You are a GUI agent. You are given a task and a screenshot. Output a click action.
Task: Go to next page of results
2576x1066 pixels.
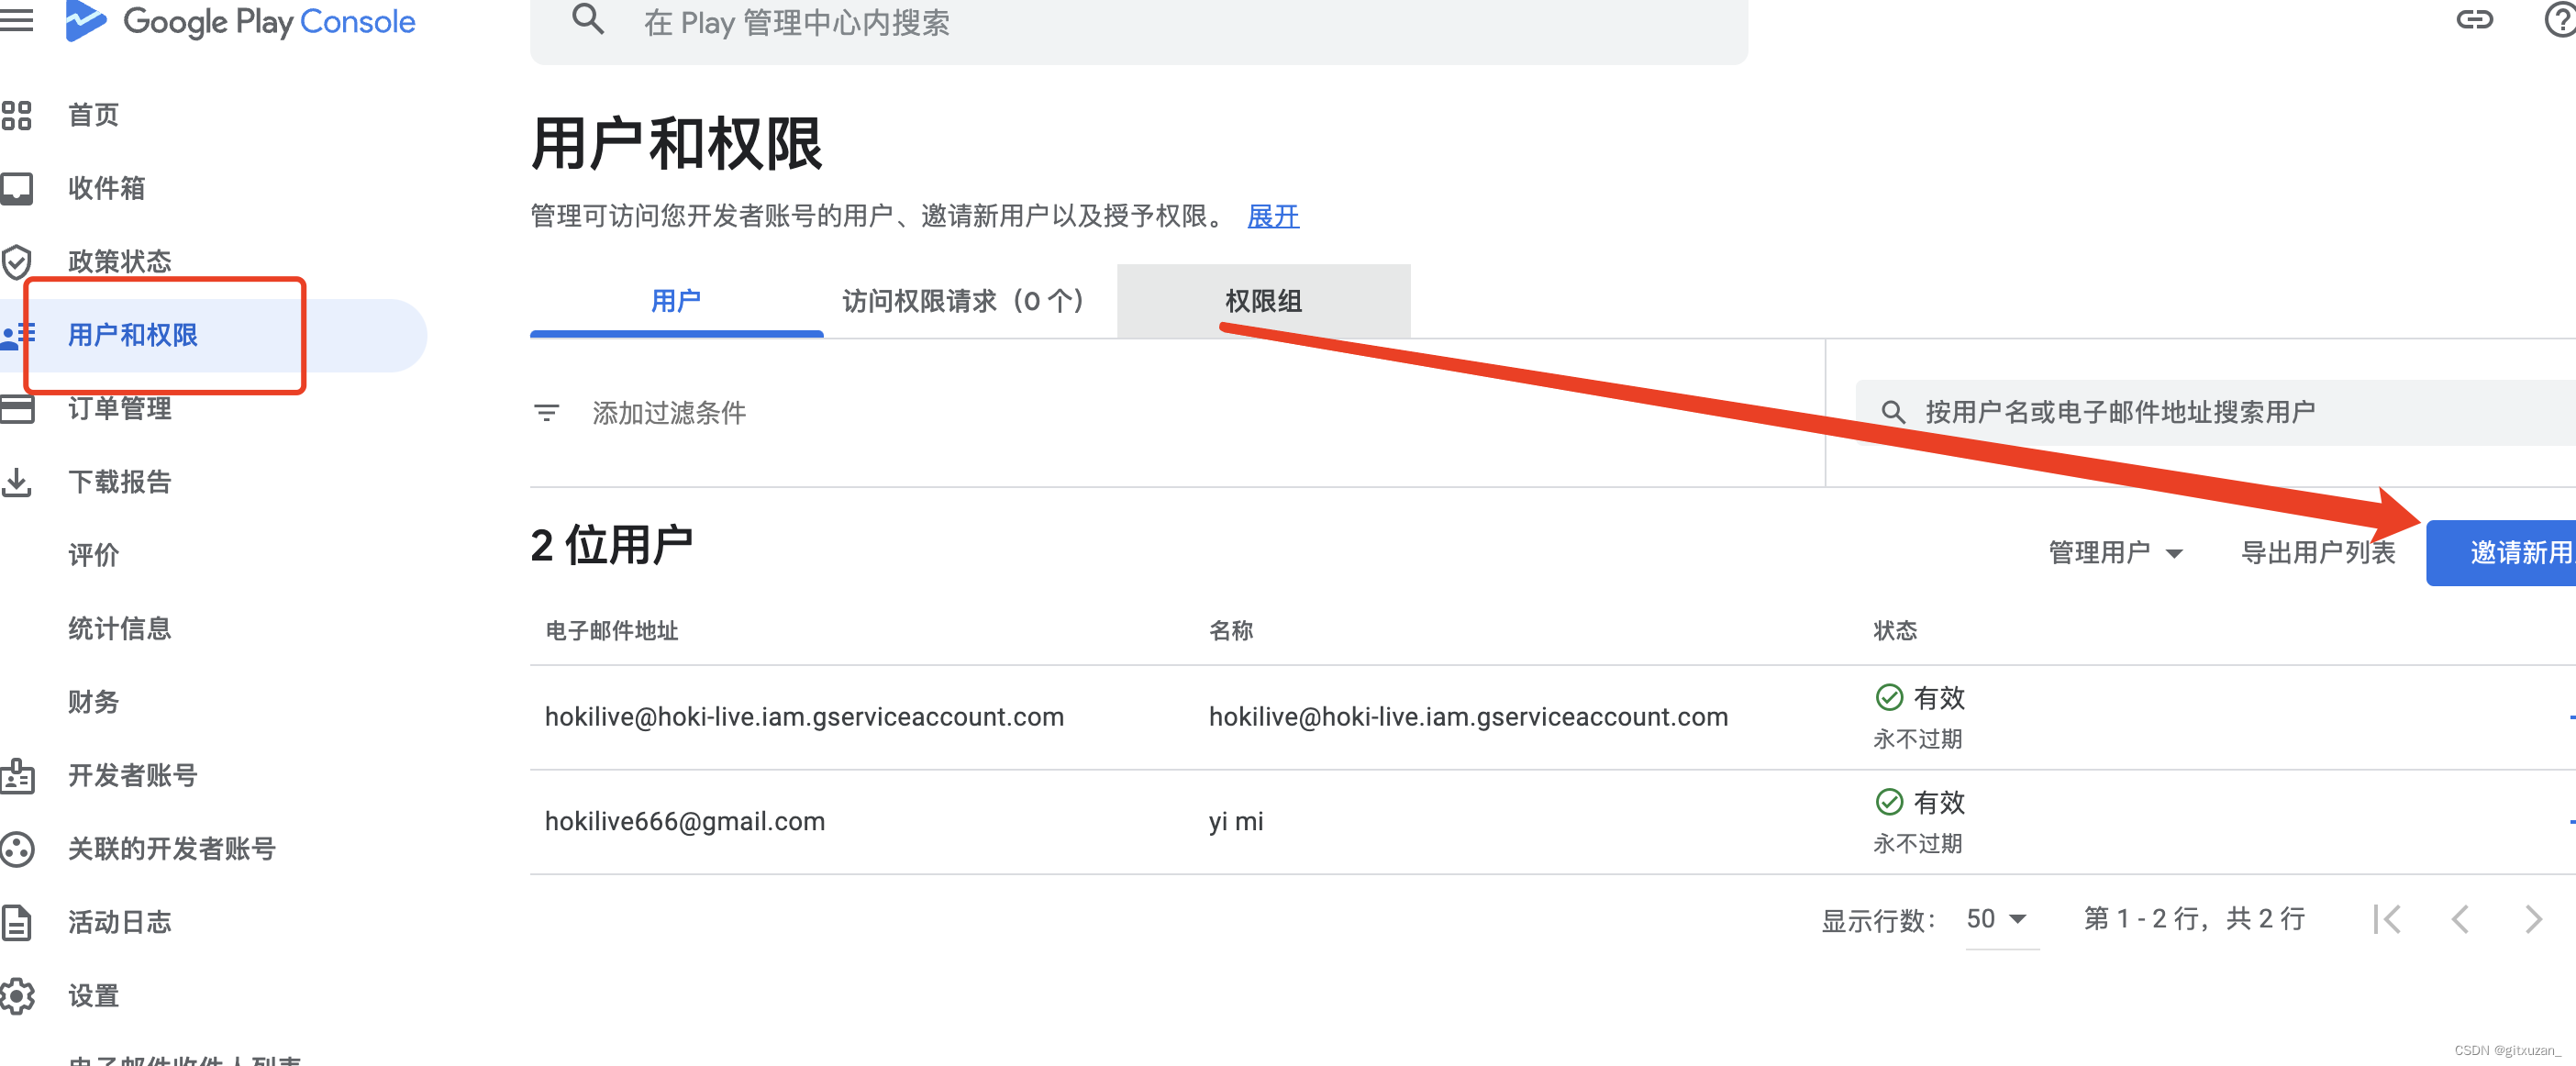[x=2532, y=919]
